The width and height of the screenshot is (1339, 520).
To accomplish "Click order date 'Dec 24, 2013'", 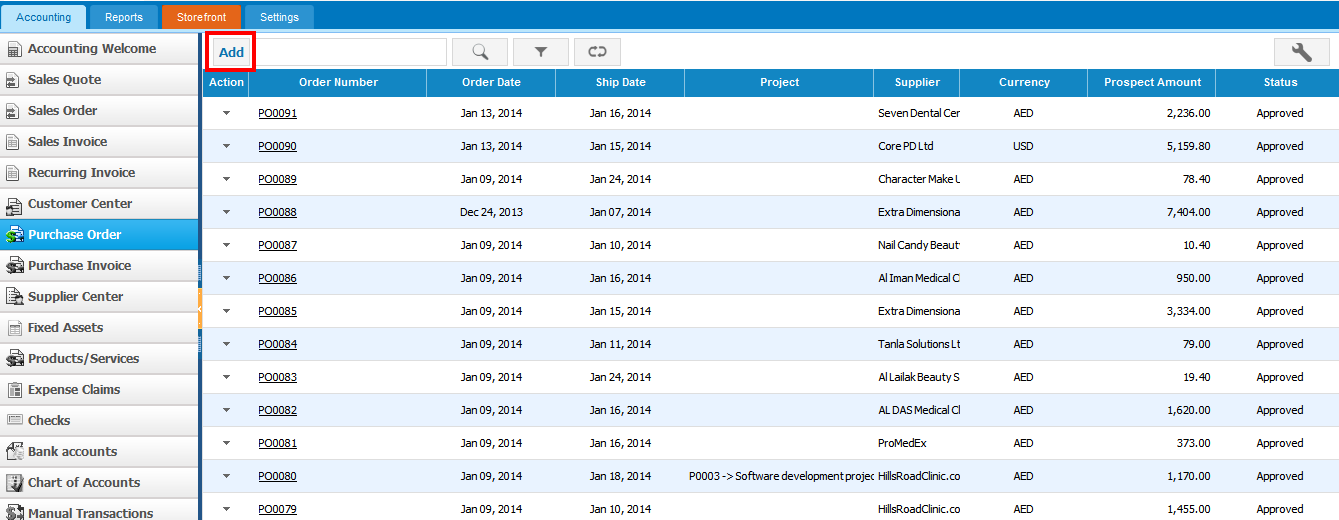I will [491, 212].
